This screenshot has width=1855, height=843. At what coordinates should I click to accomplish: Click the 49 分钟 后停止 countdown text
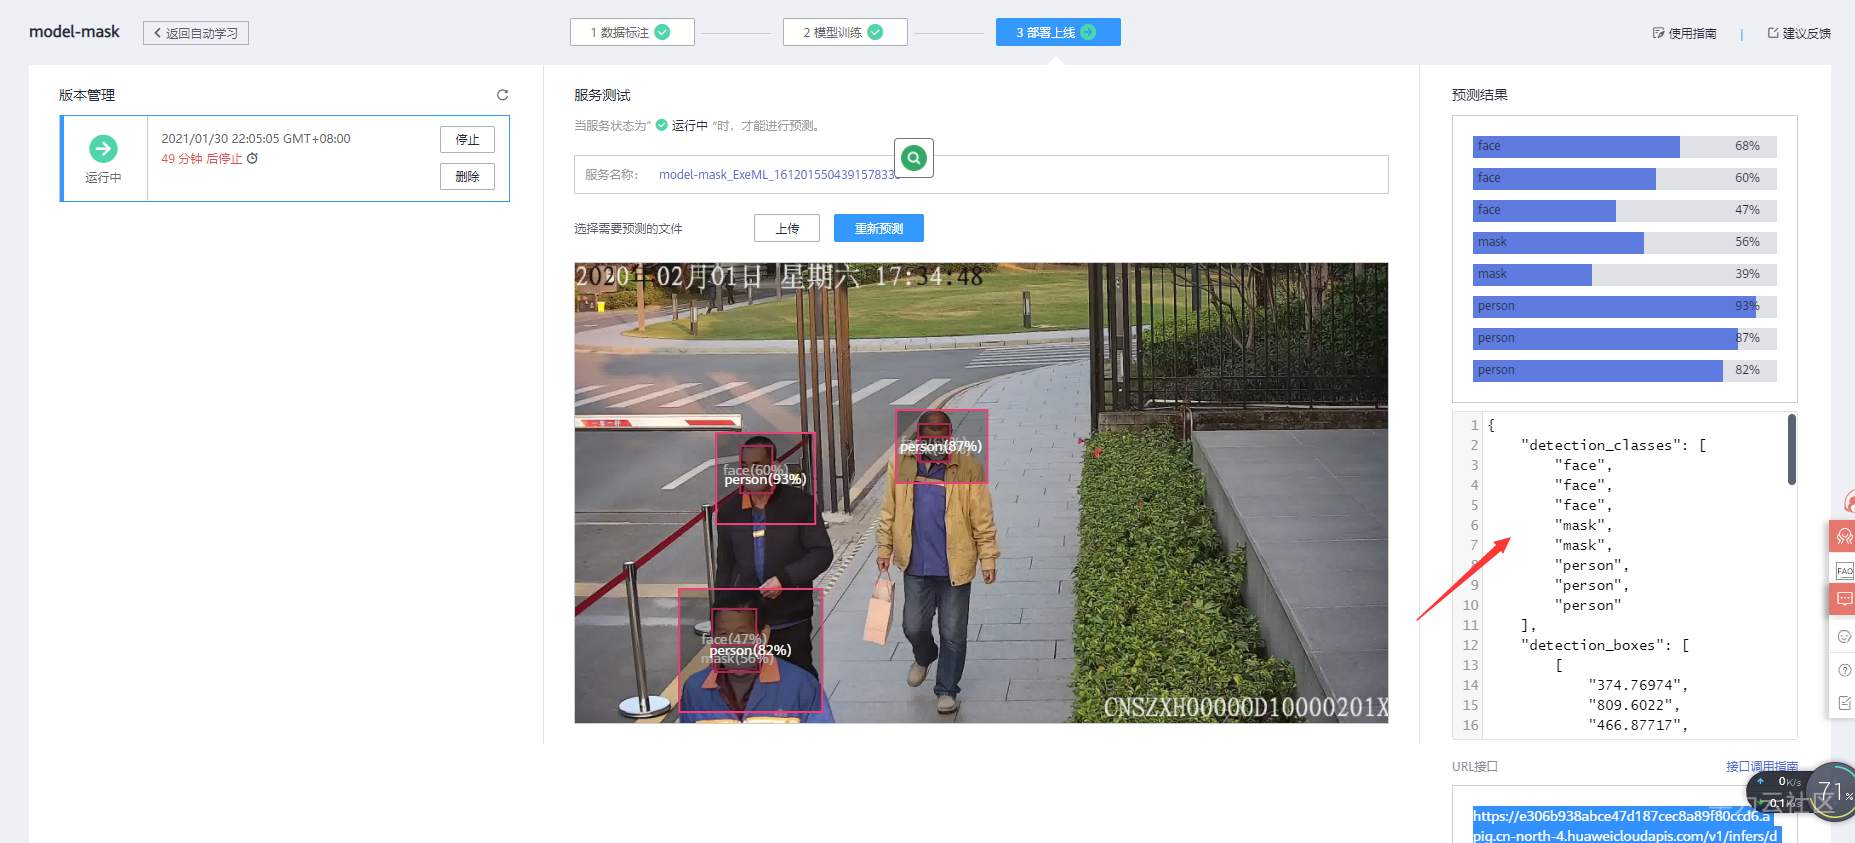[202, 159]
